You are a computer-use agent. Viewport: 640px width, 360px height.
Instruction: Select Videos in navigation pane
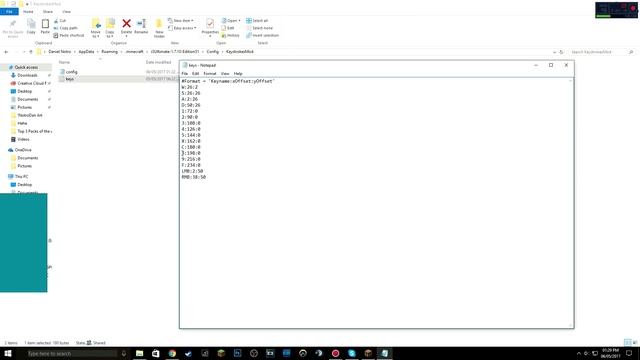[x=23, y=139]
